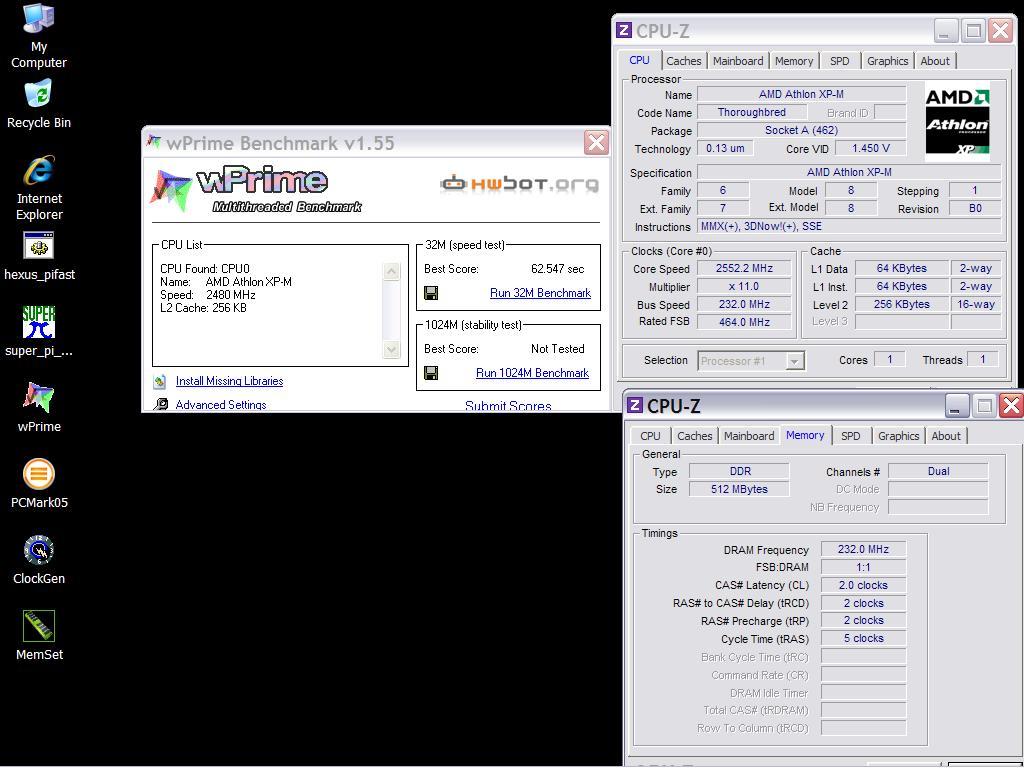
Task: Click the Multiplier value x 11.0
Action: coord(744,286)
